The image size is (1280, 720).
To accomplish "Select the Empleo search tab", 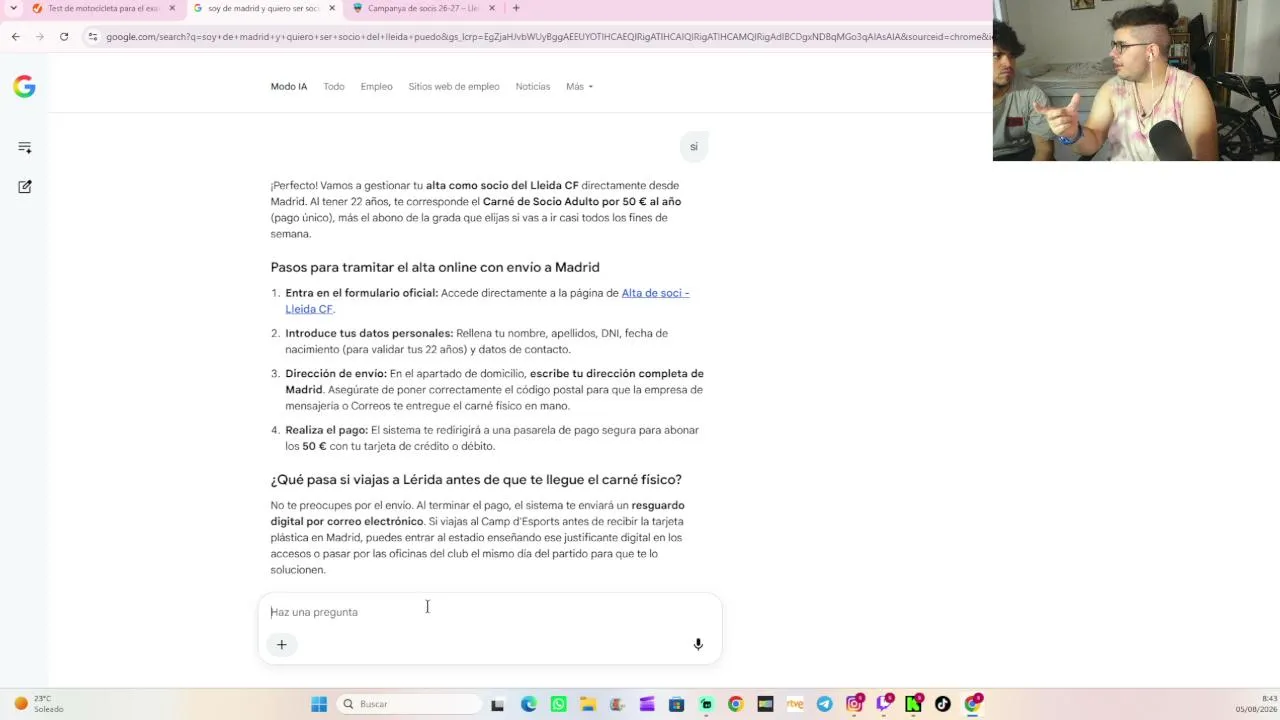I will click(376, 87).
